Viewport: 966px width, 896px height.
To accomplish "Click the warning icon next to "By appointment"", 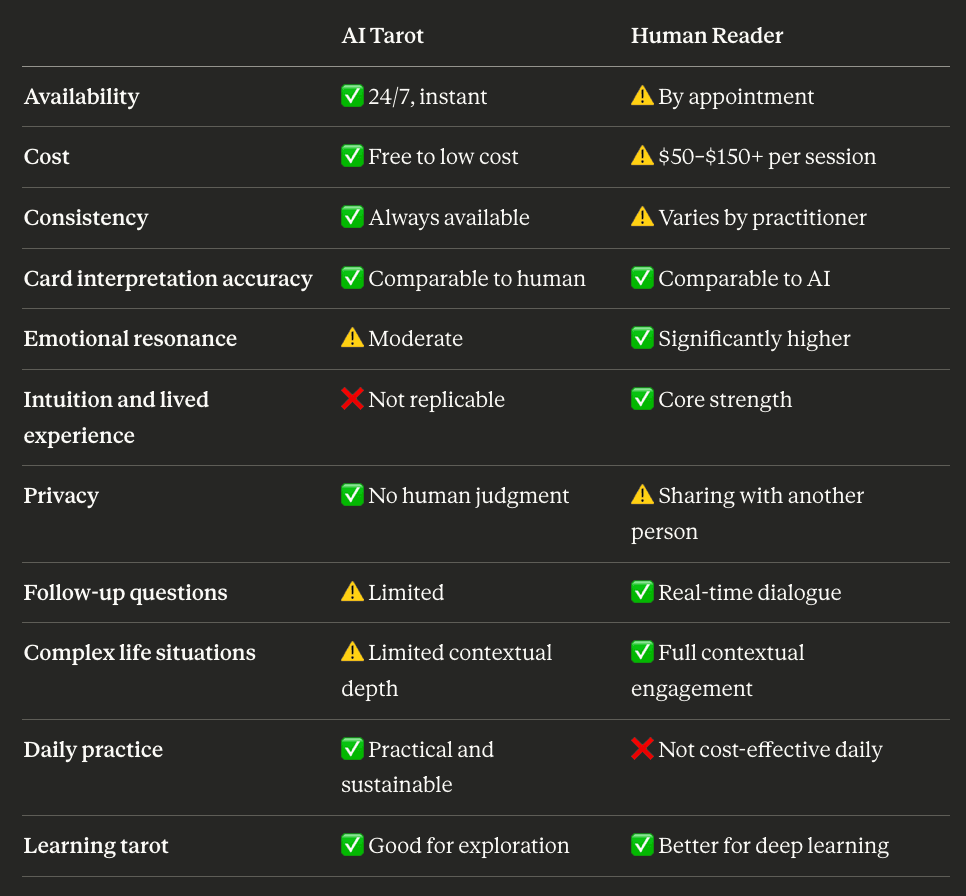I will point(642,96).
